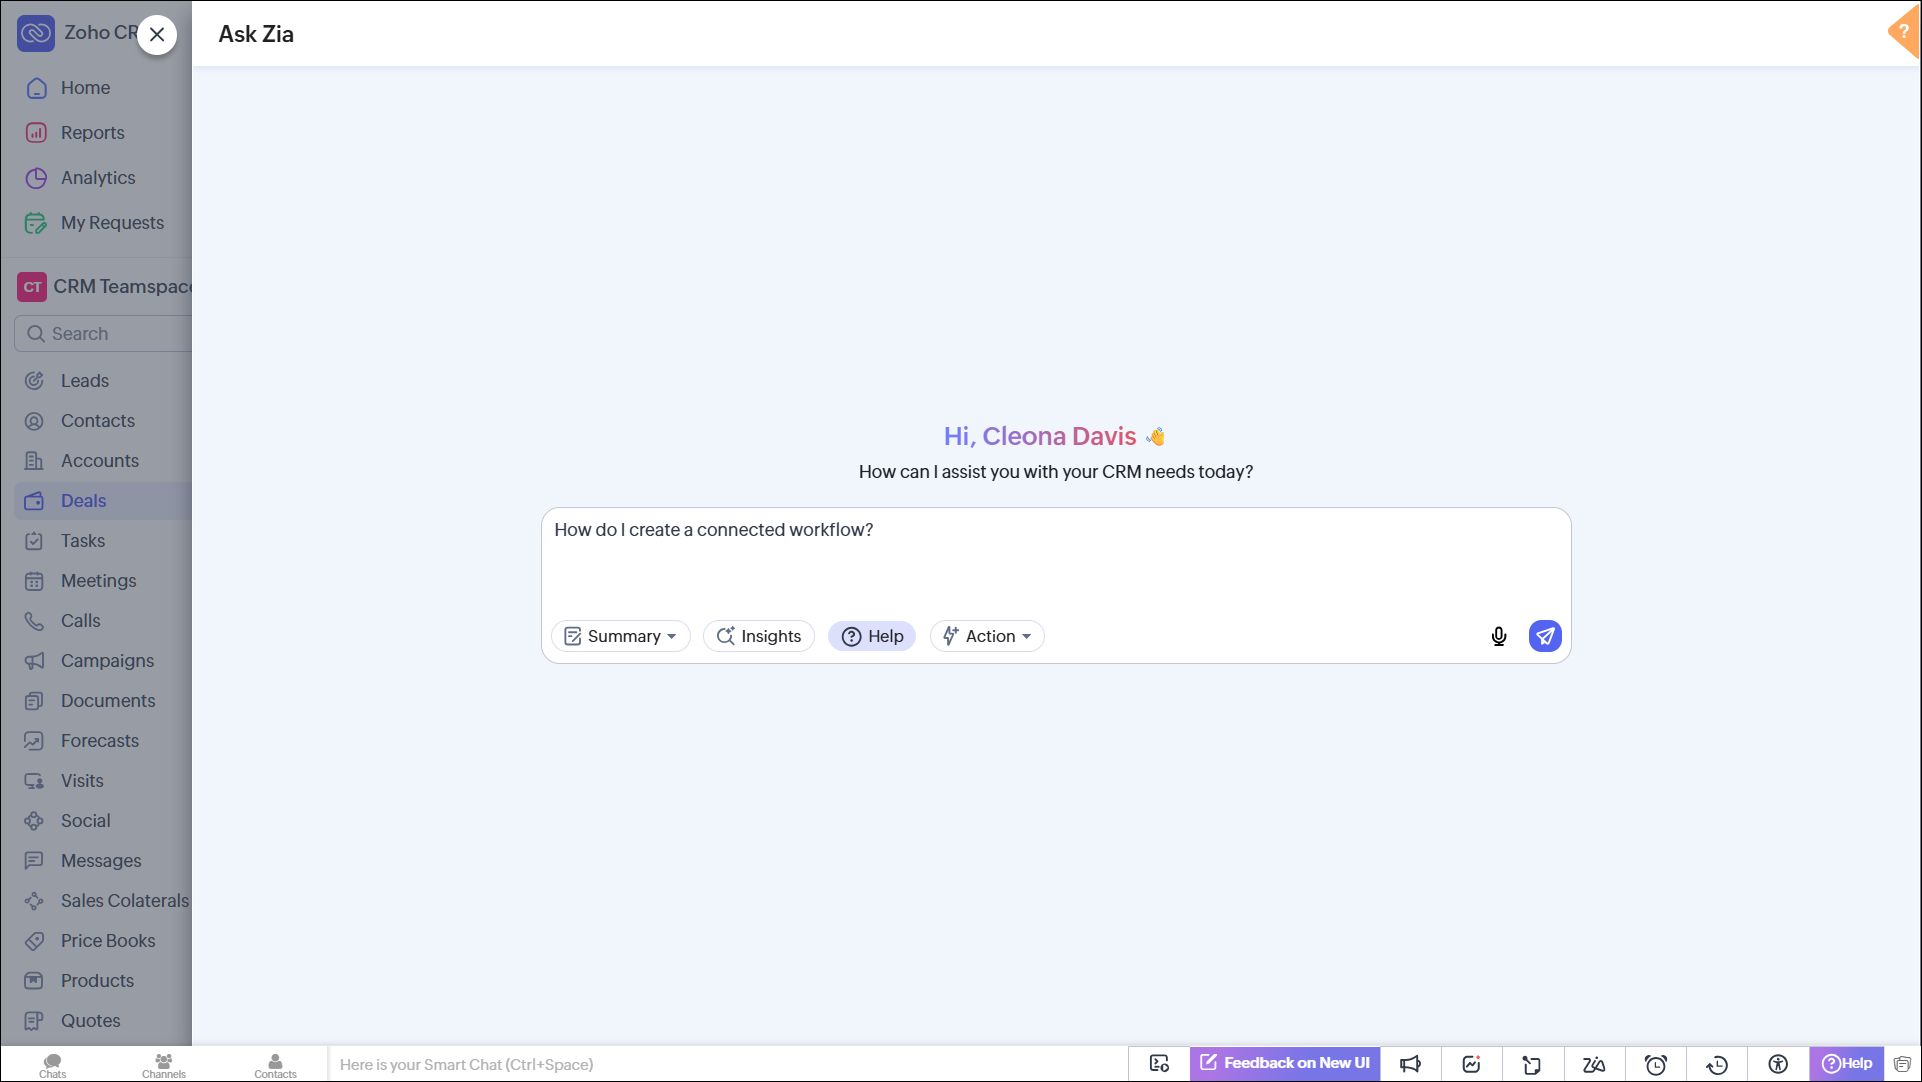Screen dimensions: 1922x1082
Task: Go to Analytics in the sidebar
Action: (98, 178)
